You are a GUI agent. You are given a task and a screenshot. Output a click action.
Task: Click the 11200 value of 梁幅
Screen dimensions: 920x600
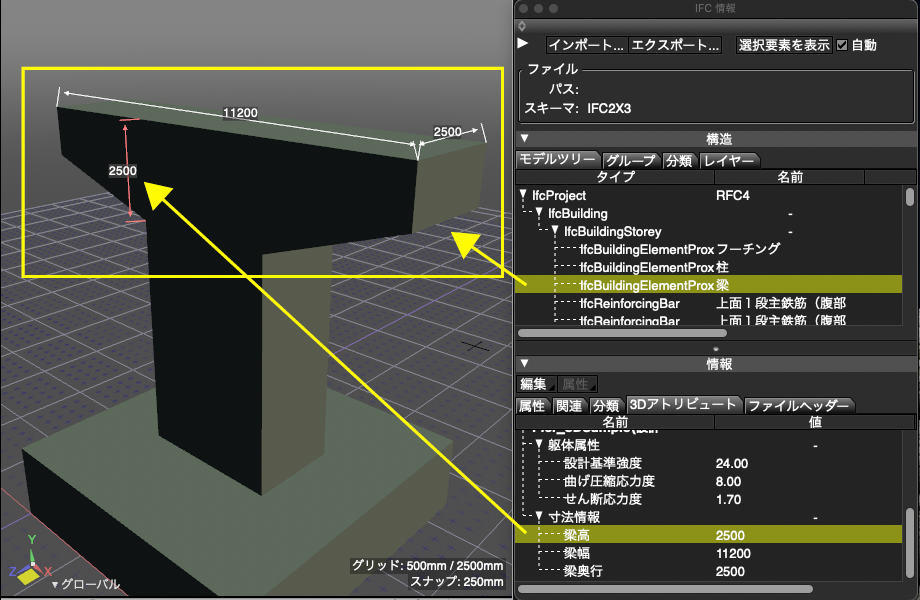pos(733,553)
